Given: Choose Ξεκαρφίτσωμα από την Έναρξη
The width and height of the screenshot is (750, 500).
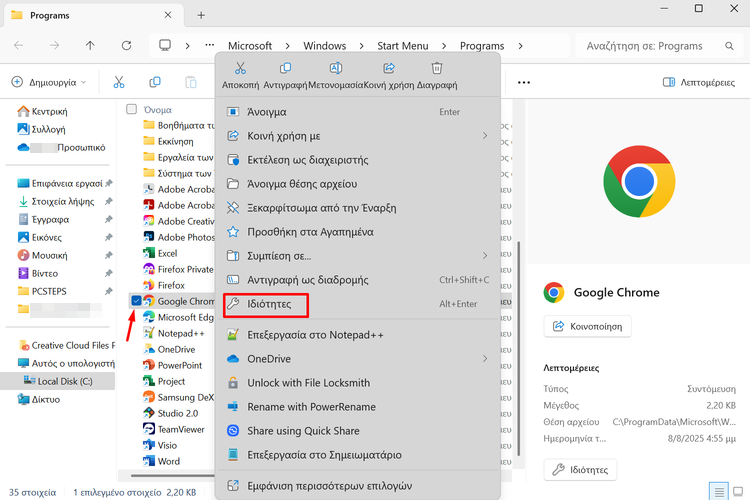Looking at the screenshot, I should pyautogui.click(x=358, y=208).
